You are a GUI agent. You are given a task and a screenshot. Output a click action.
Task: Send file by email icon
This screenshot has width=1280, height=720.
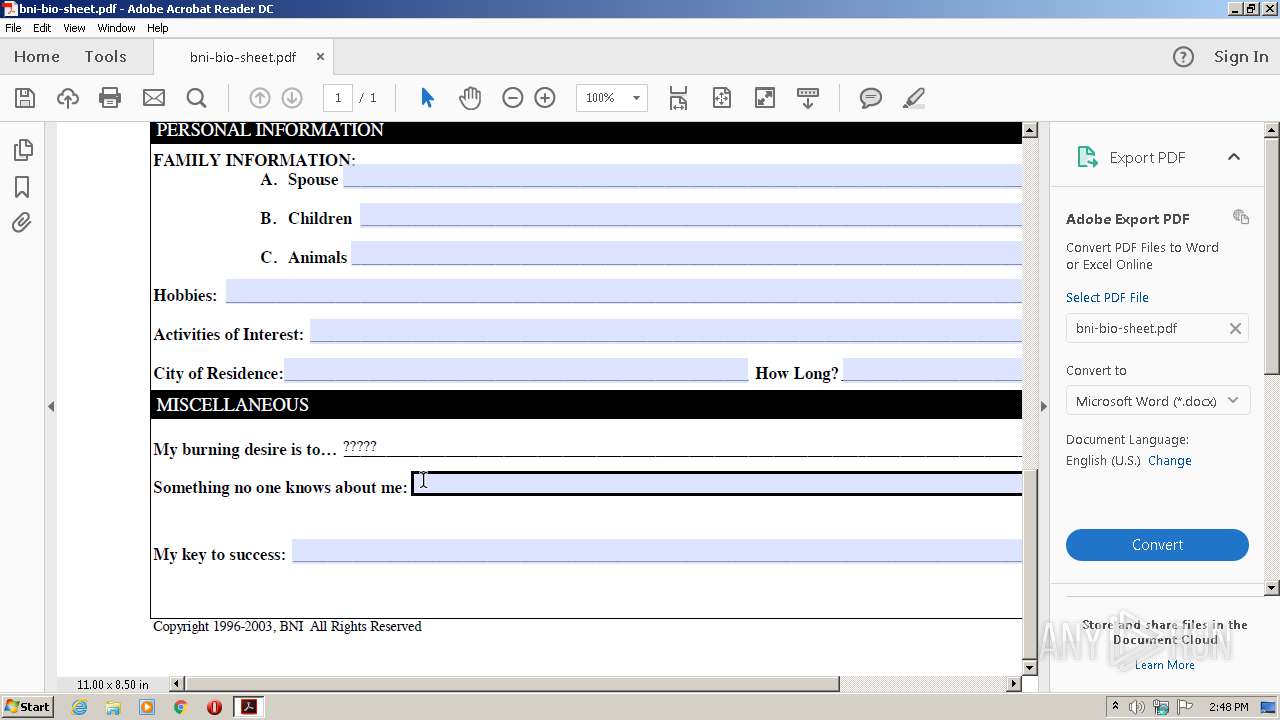[154, 98]
